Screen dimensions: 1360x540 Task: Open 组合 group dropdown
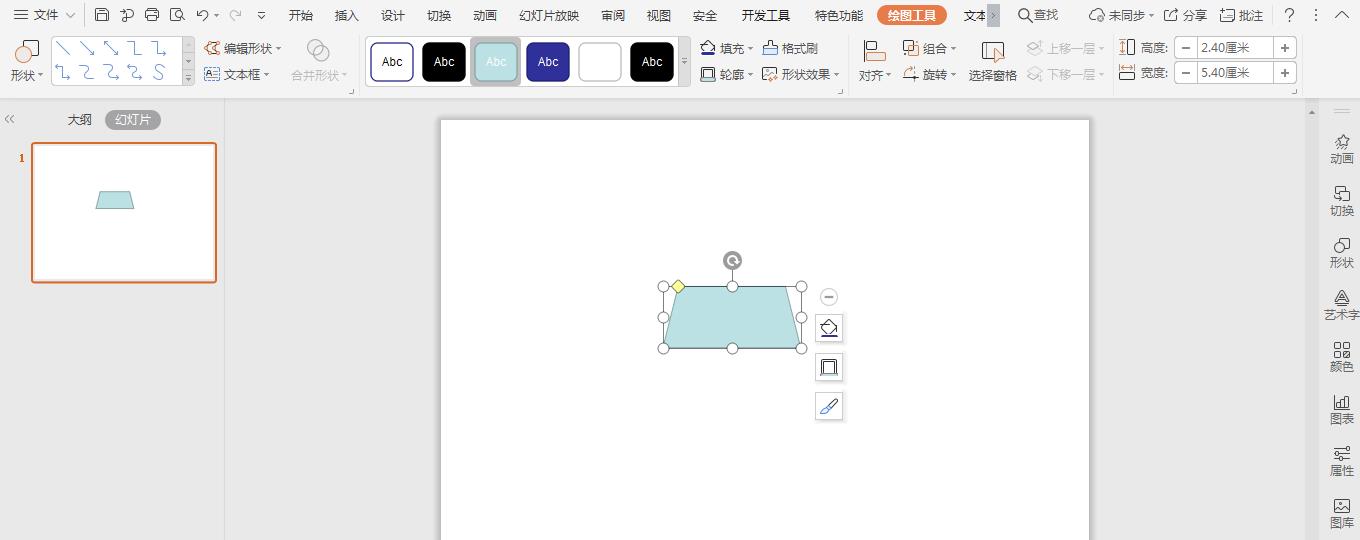[953, 49]
